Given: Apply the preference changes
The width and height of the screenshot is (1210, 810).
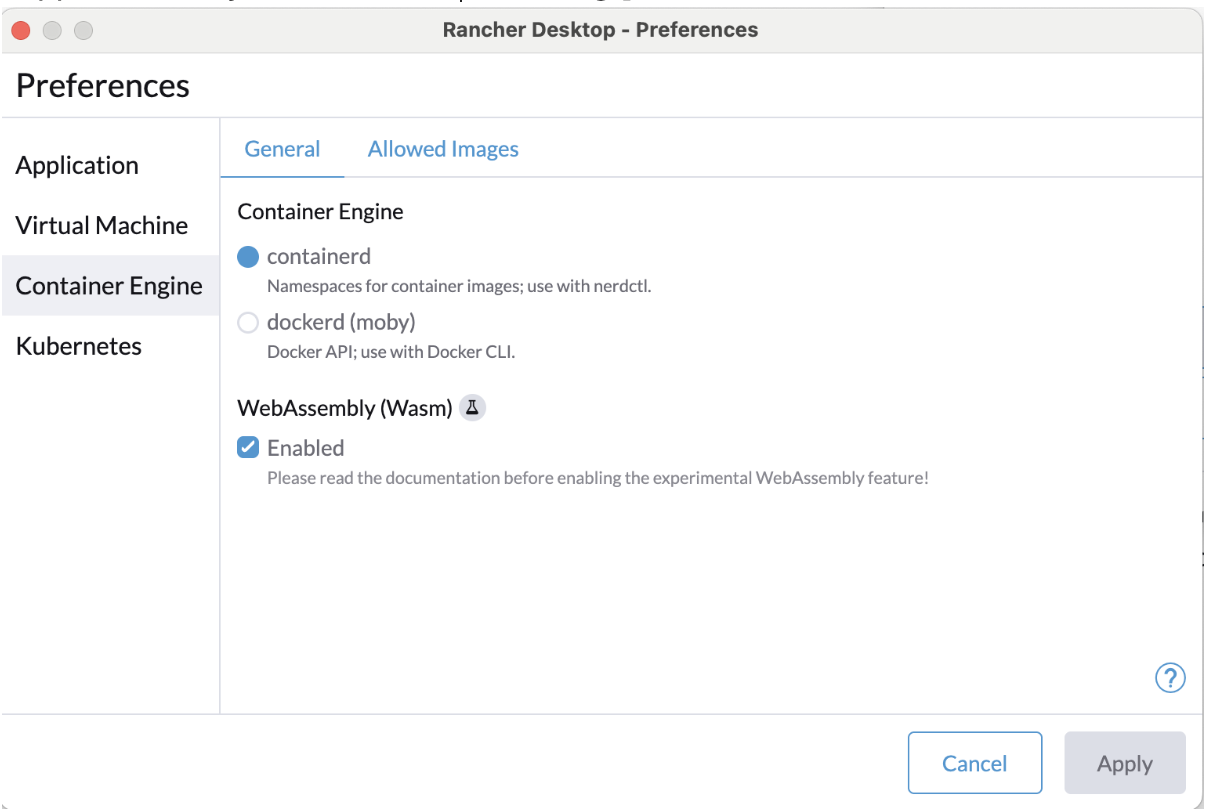Looking at the screenshot, I should 1124,762.
